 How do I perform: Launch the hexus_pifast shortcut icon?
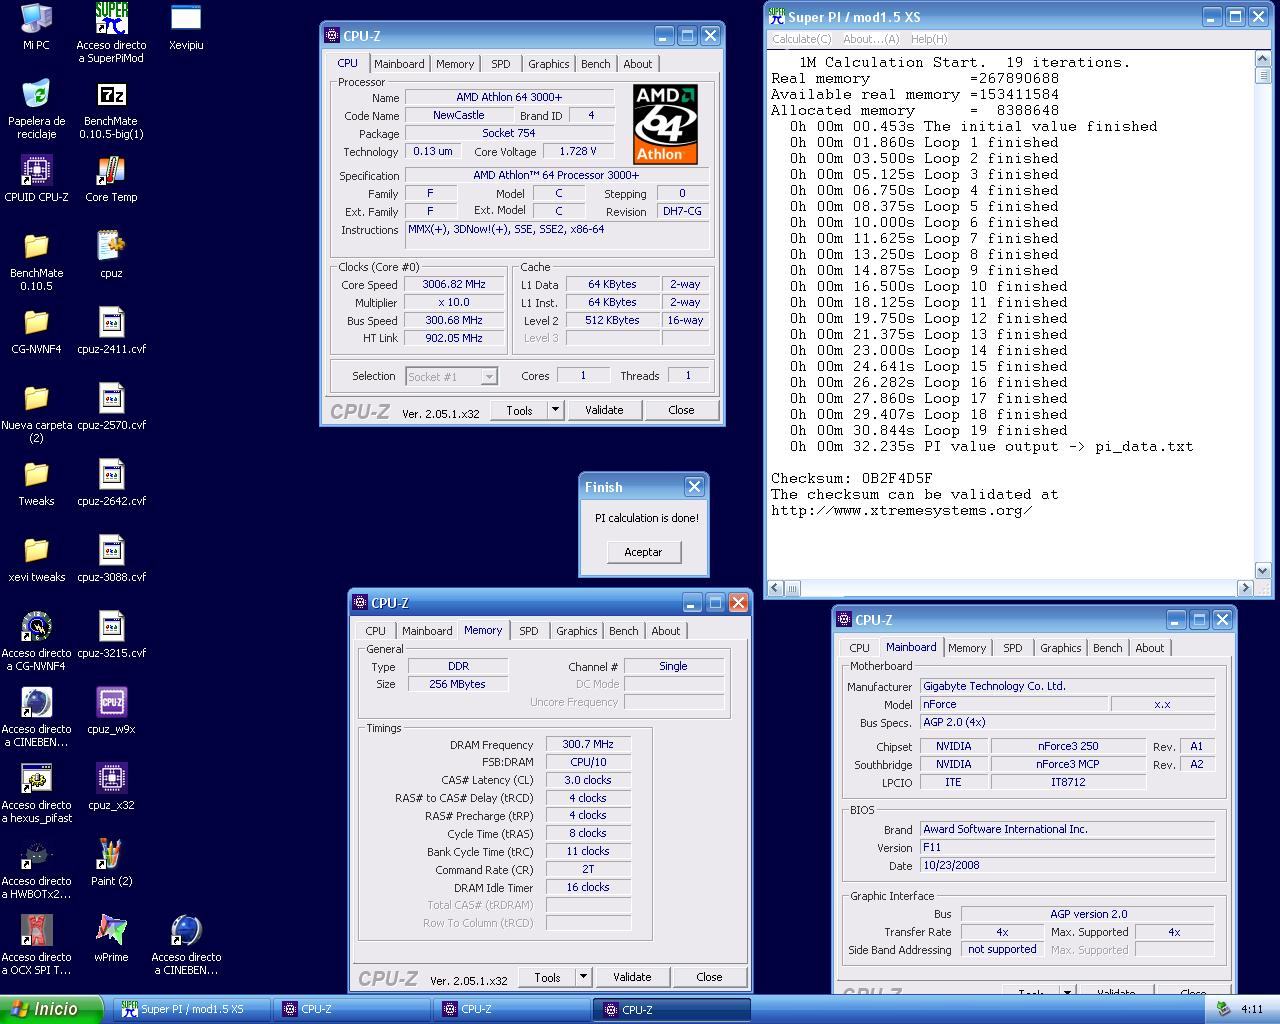(36, 778)
